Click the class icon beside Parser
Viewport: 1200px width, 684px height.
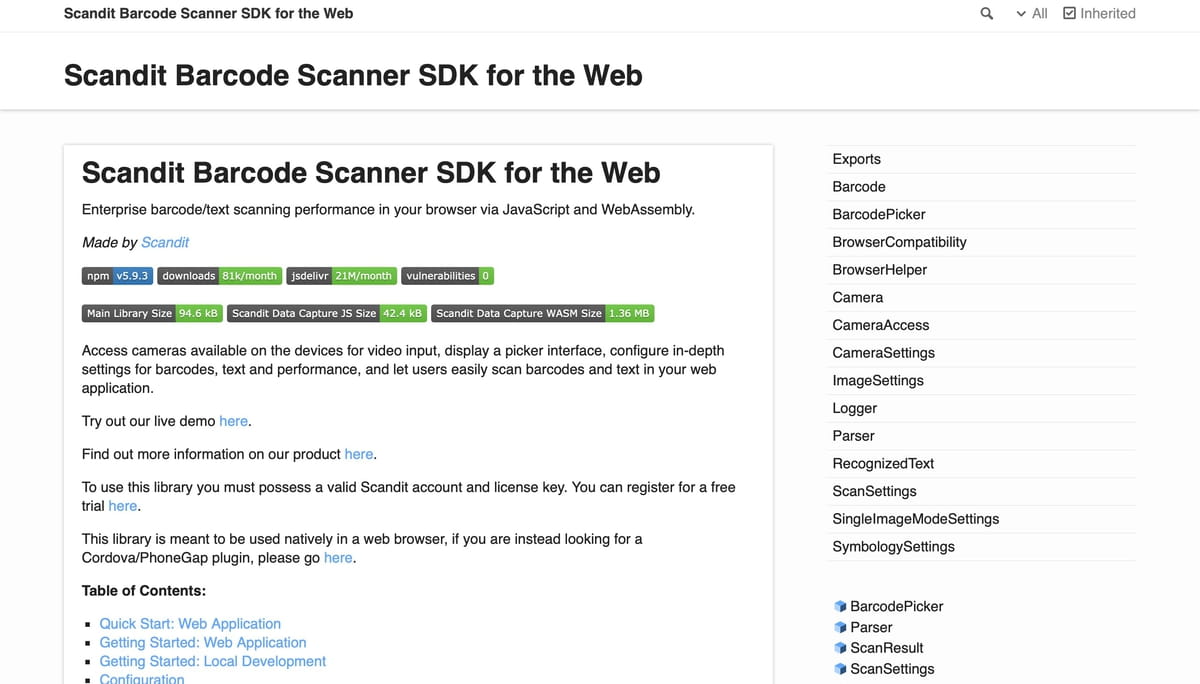[840, 628]
